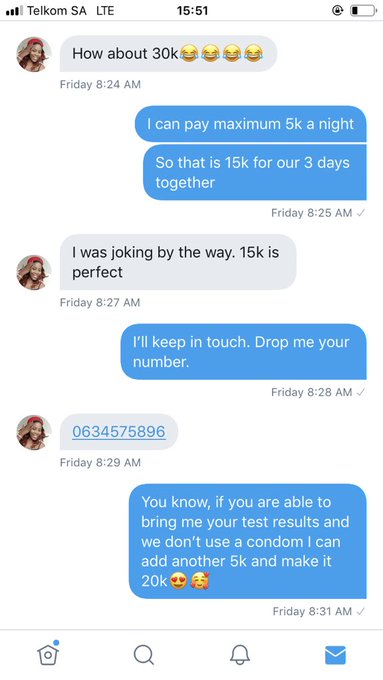
Task: Tap the Friday 8:31 AM timestamp
Action: [x=312, y=611]
